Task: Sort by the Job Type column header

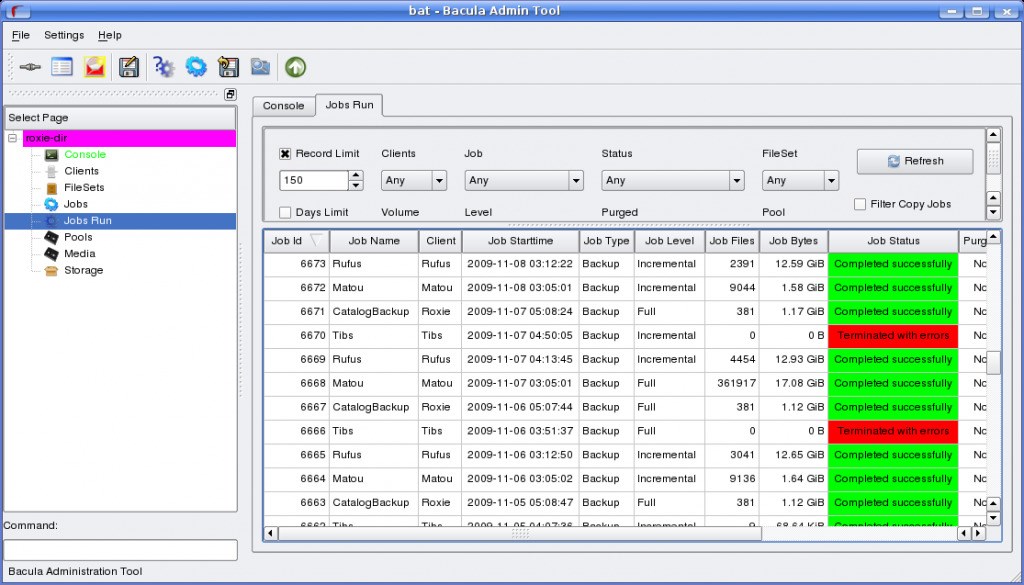Action: point(607,241)
